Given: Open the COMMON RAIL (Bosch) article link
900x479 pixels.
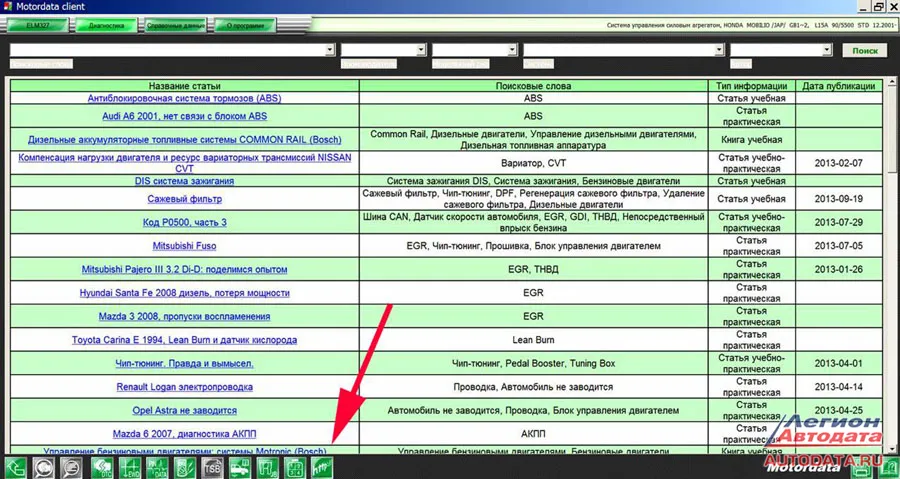Looking at the screenshot, I should point(184,139).
